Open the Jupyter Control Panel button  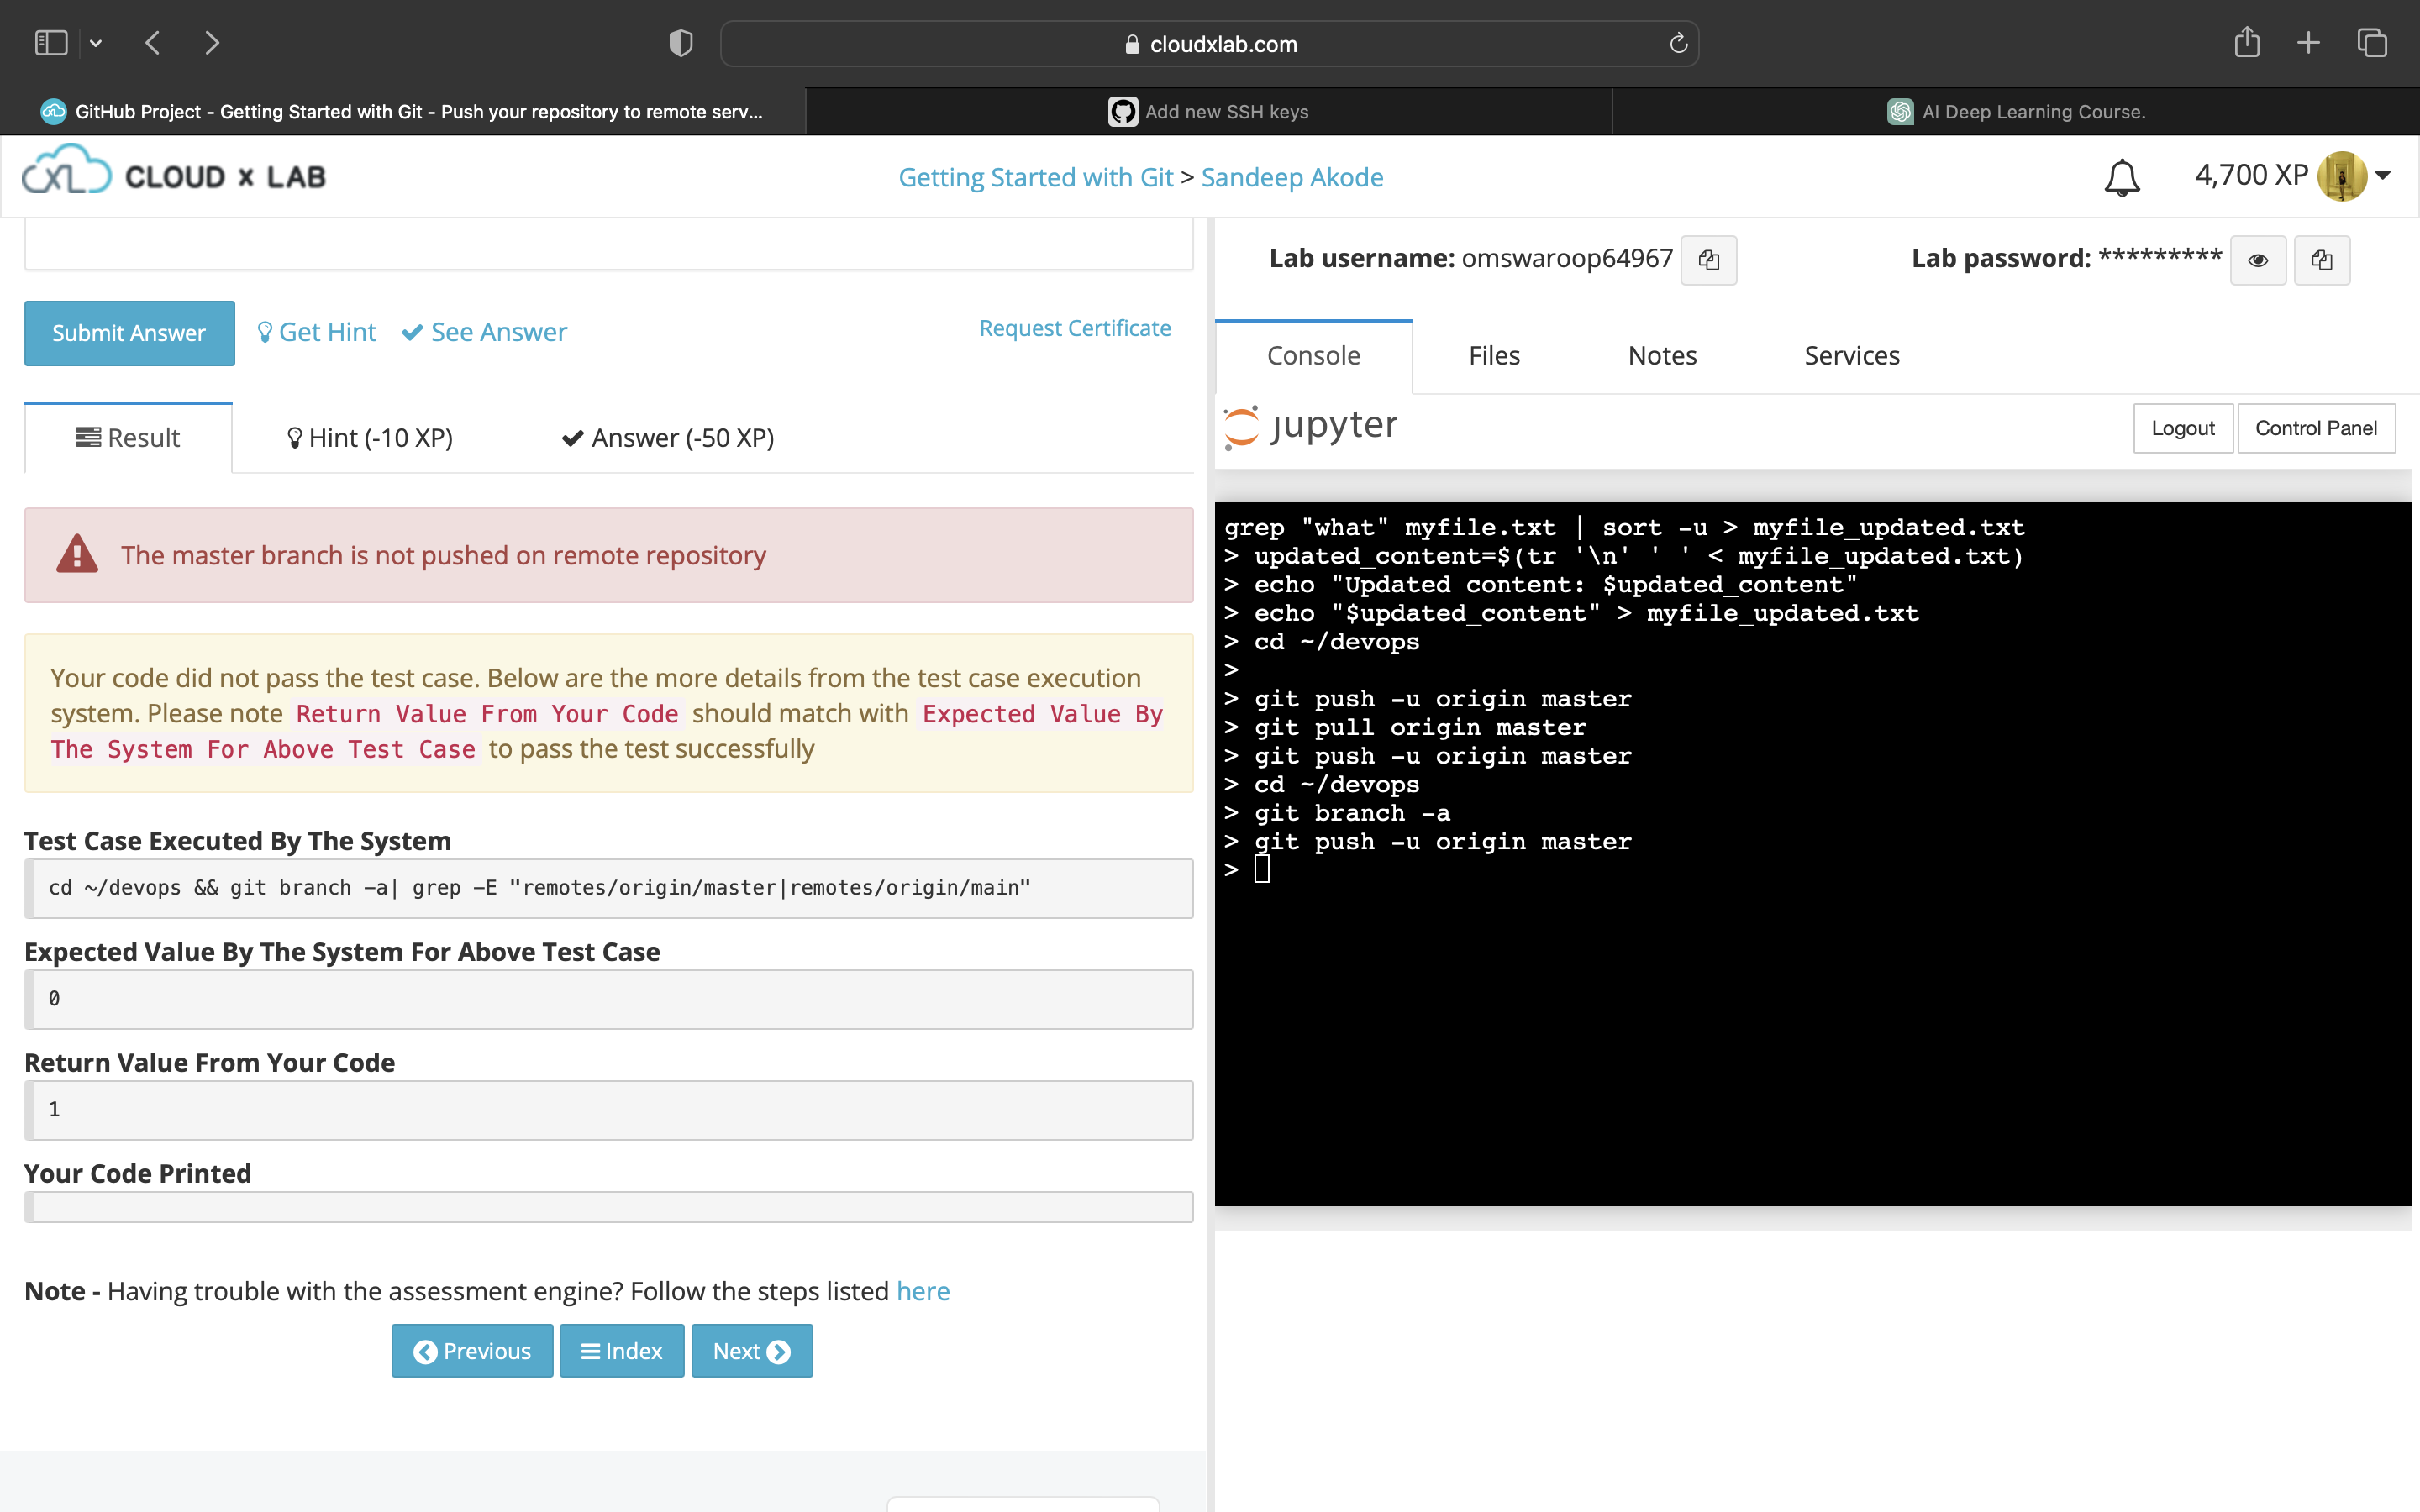coord(2316,428)
